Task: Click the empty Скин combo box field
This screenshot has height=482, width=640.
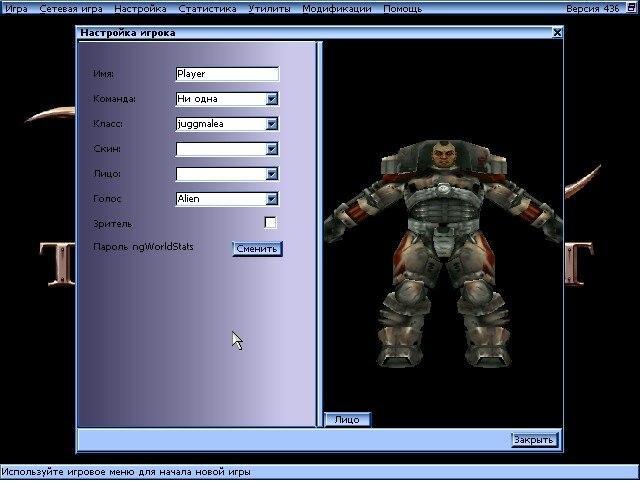Action: [227, 149]
